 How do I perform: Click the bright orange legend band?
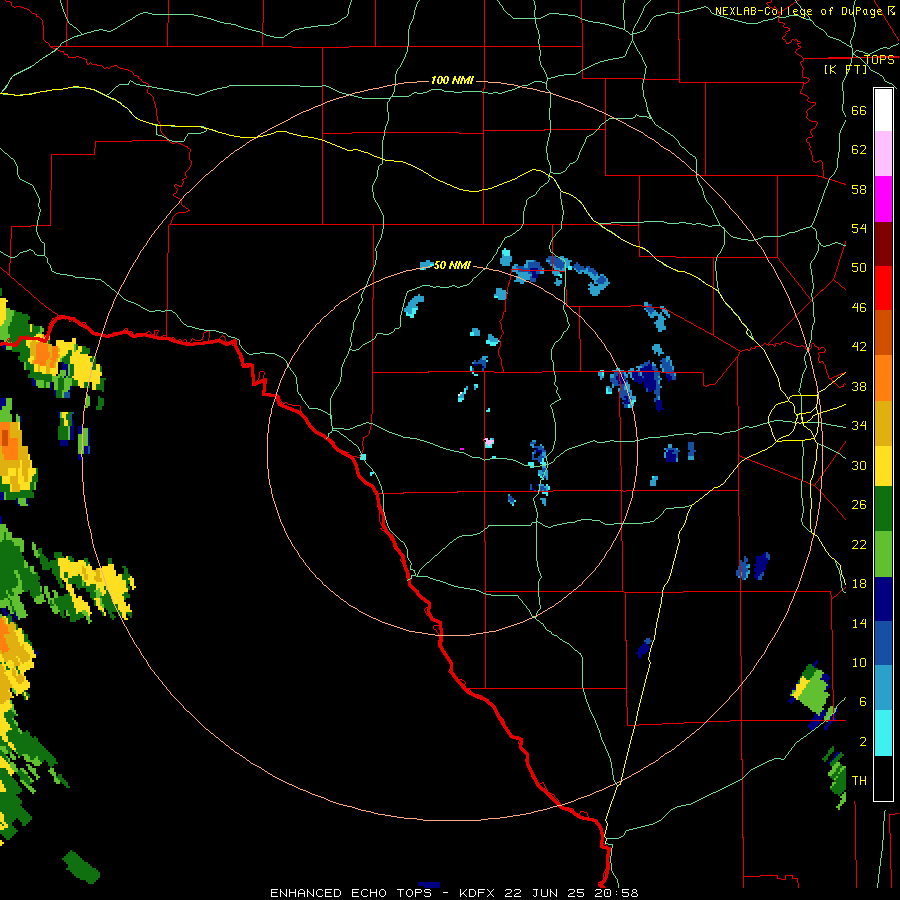(x=883, y=378)
